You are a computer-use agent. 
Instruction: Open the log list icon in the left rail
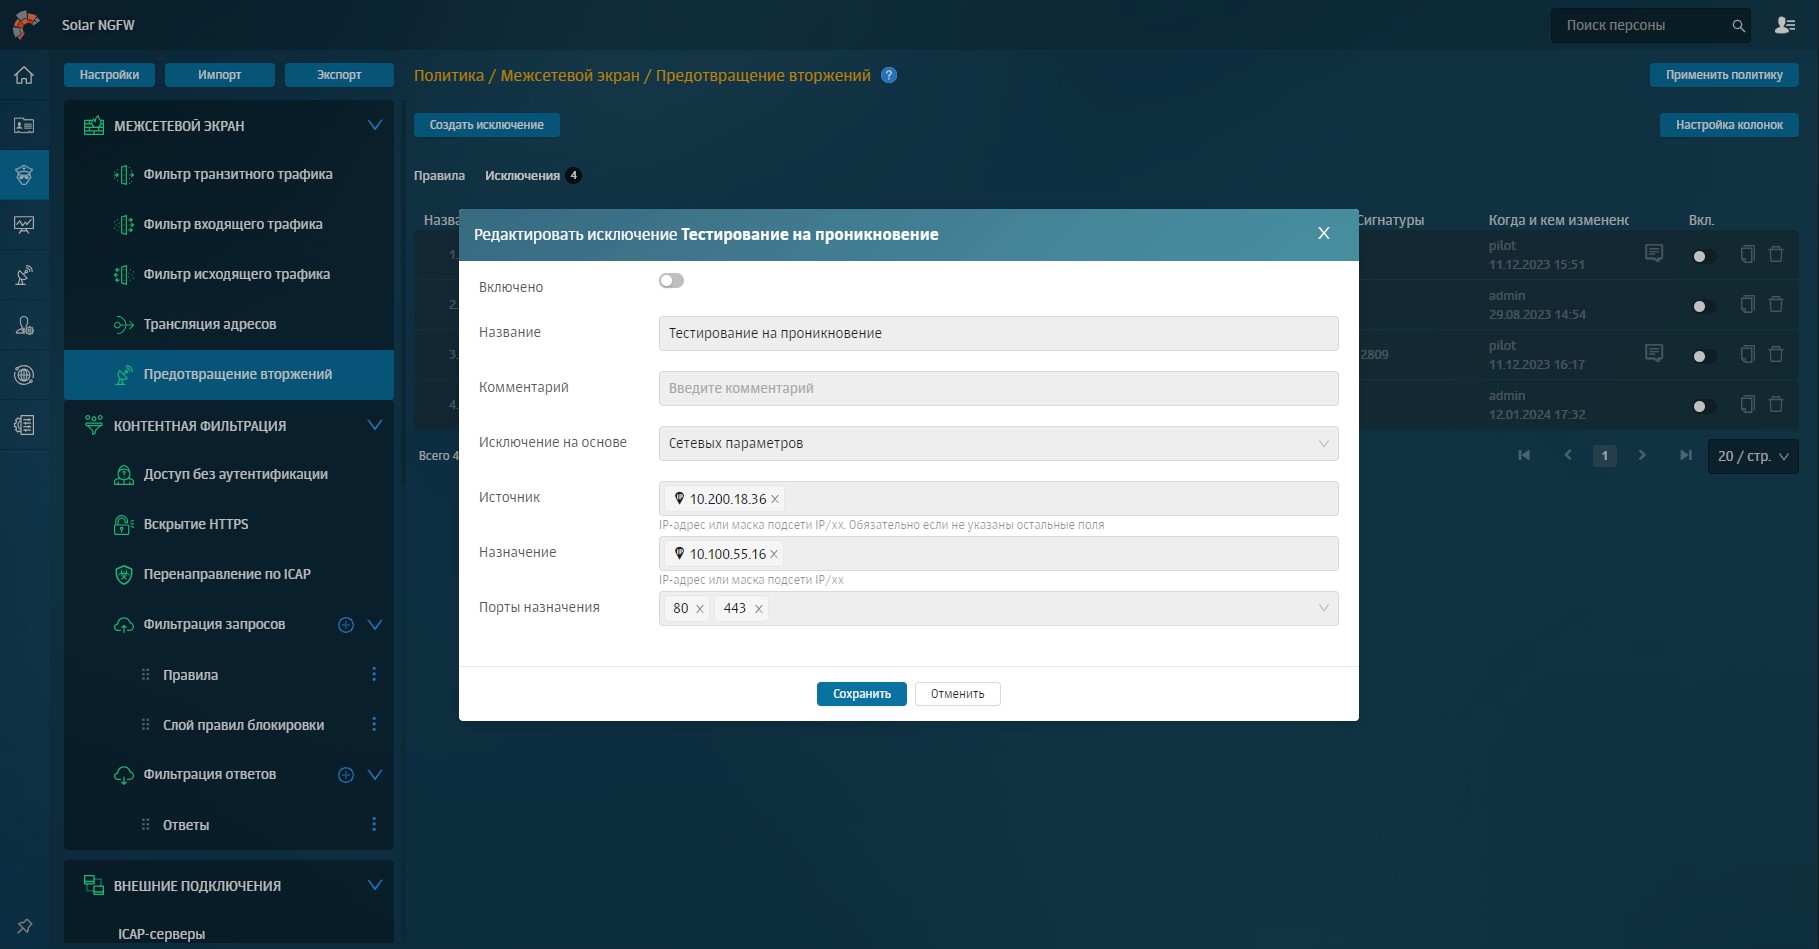[24, 425]
